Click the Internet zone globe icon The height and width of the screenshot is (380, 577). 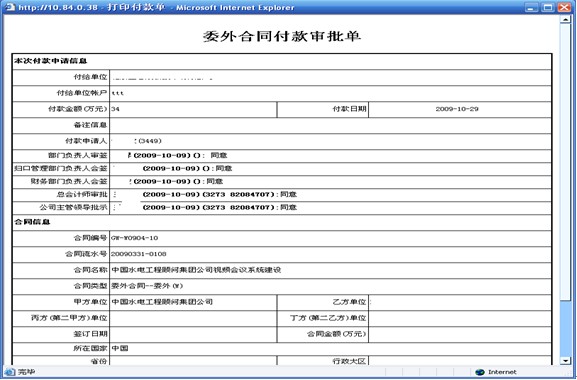tap(480, 372)
